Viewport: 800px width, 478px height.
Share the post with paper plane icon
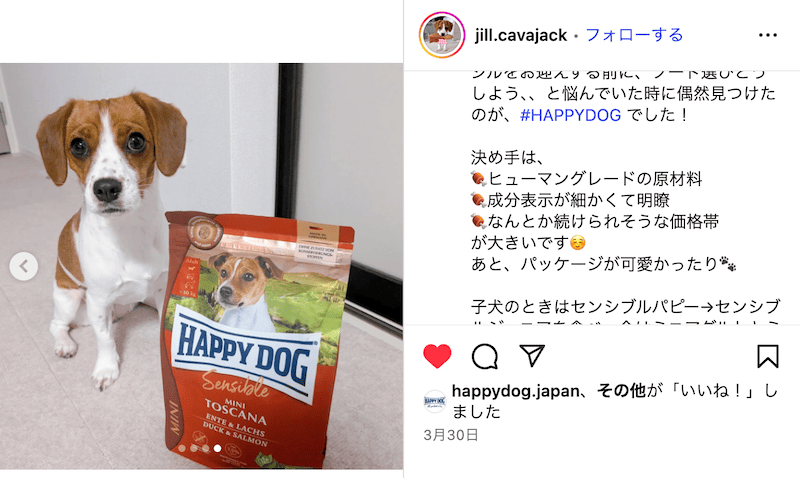click(532, 356)
